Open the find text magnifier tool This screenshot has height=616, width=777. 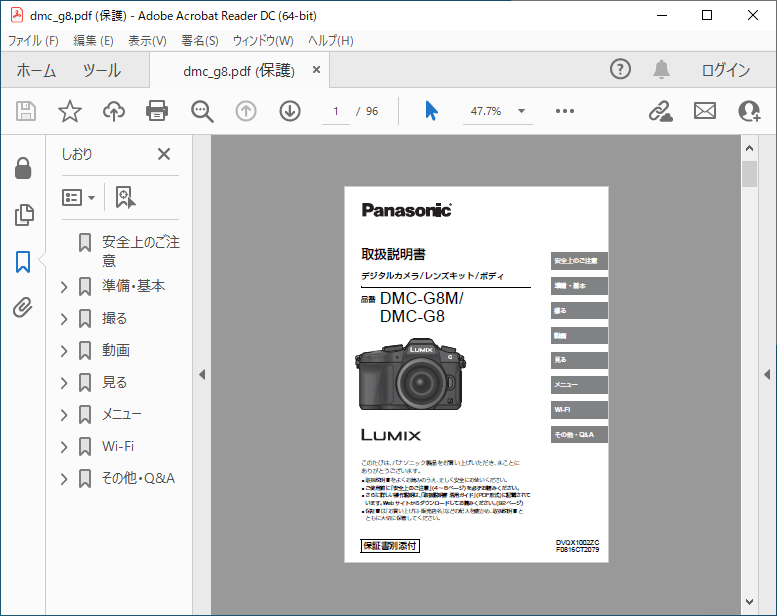(x=202, y=111)
